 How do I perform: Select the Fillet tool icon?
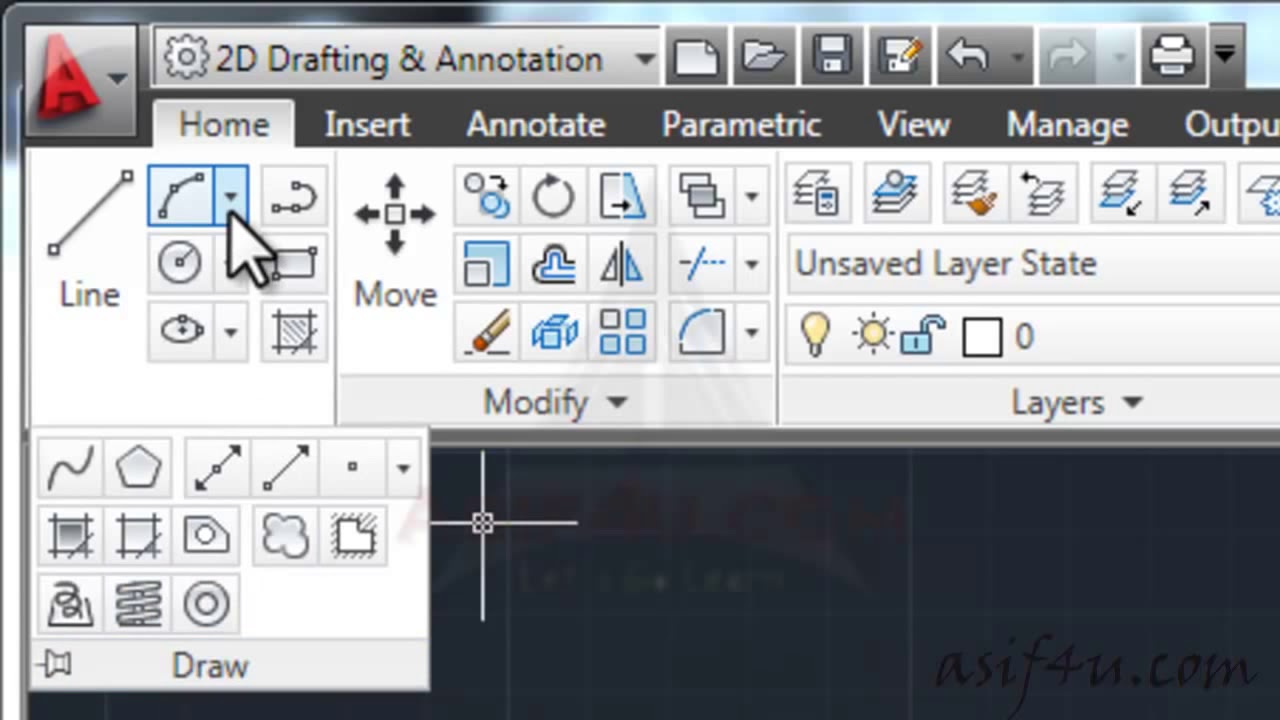(701, 331)
